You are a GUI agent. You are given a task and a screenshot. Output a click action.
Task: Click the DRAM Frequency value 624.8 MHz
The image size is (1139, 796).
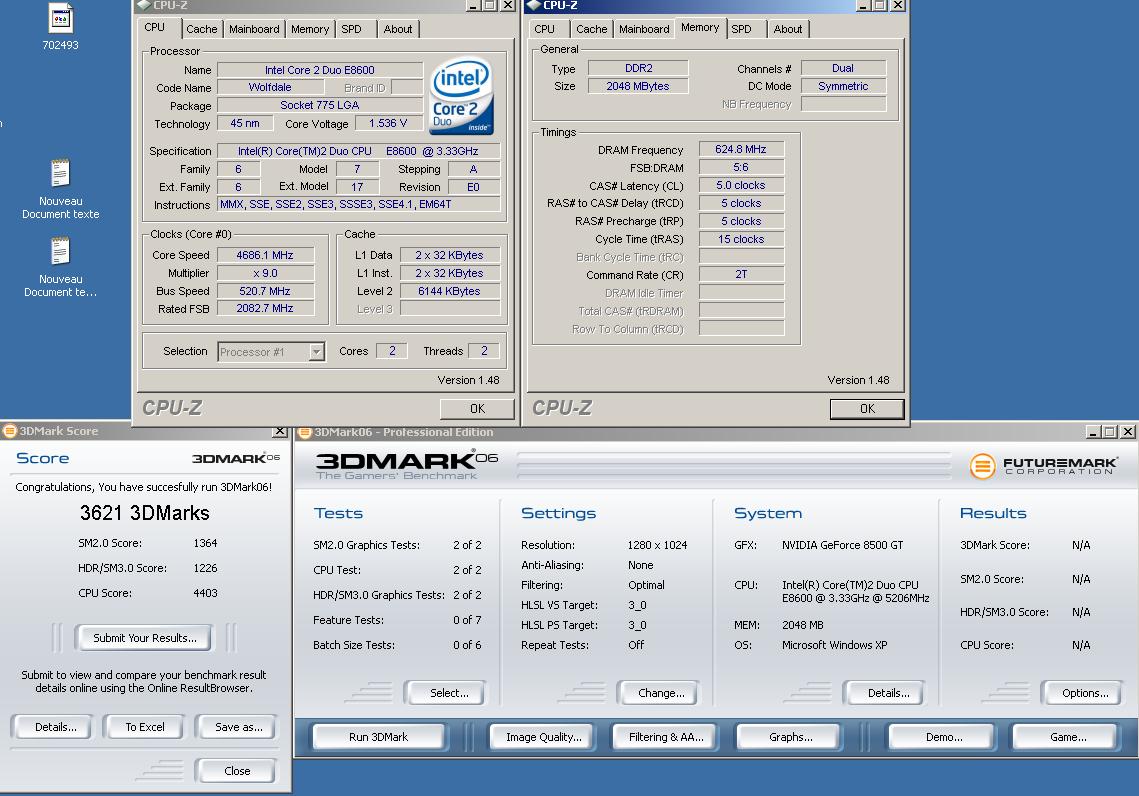[x=741, y=149]
